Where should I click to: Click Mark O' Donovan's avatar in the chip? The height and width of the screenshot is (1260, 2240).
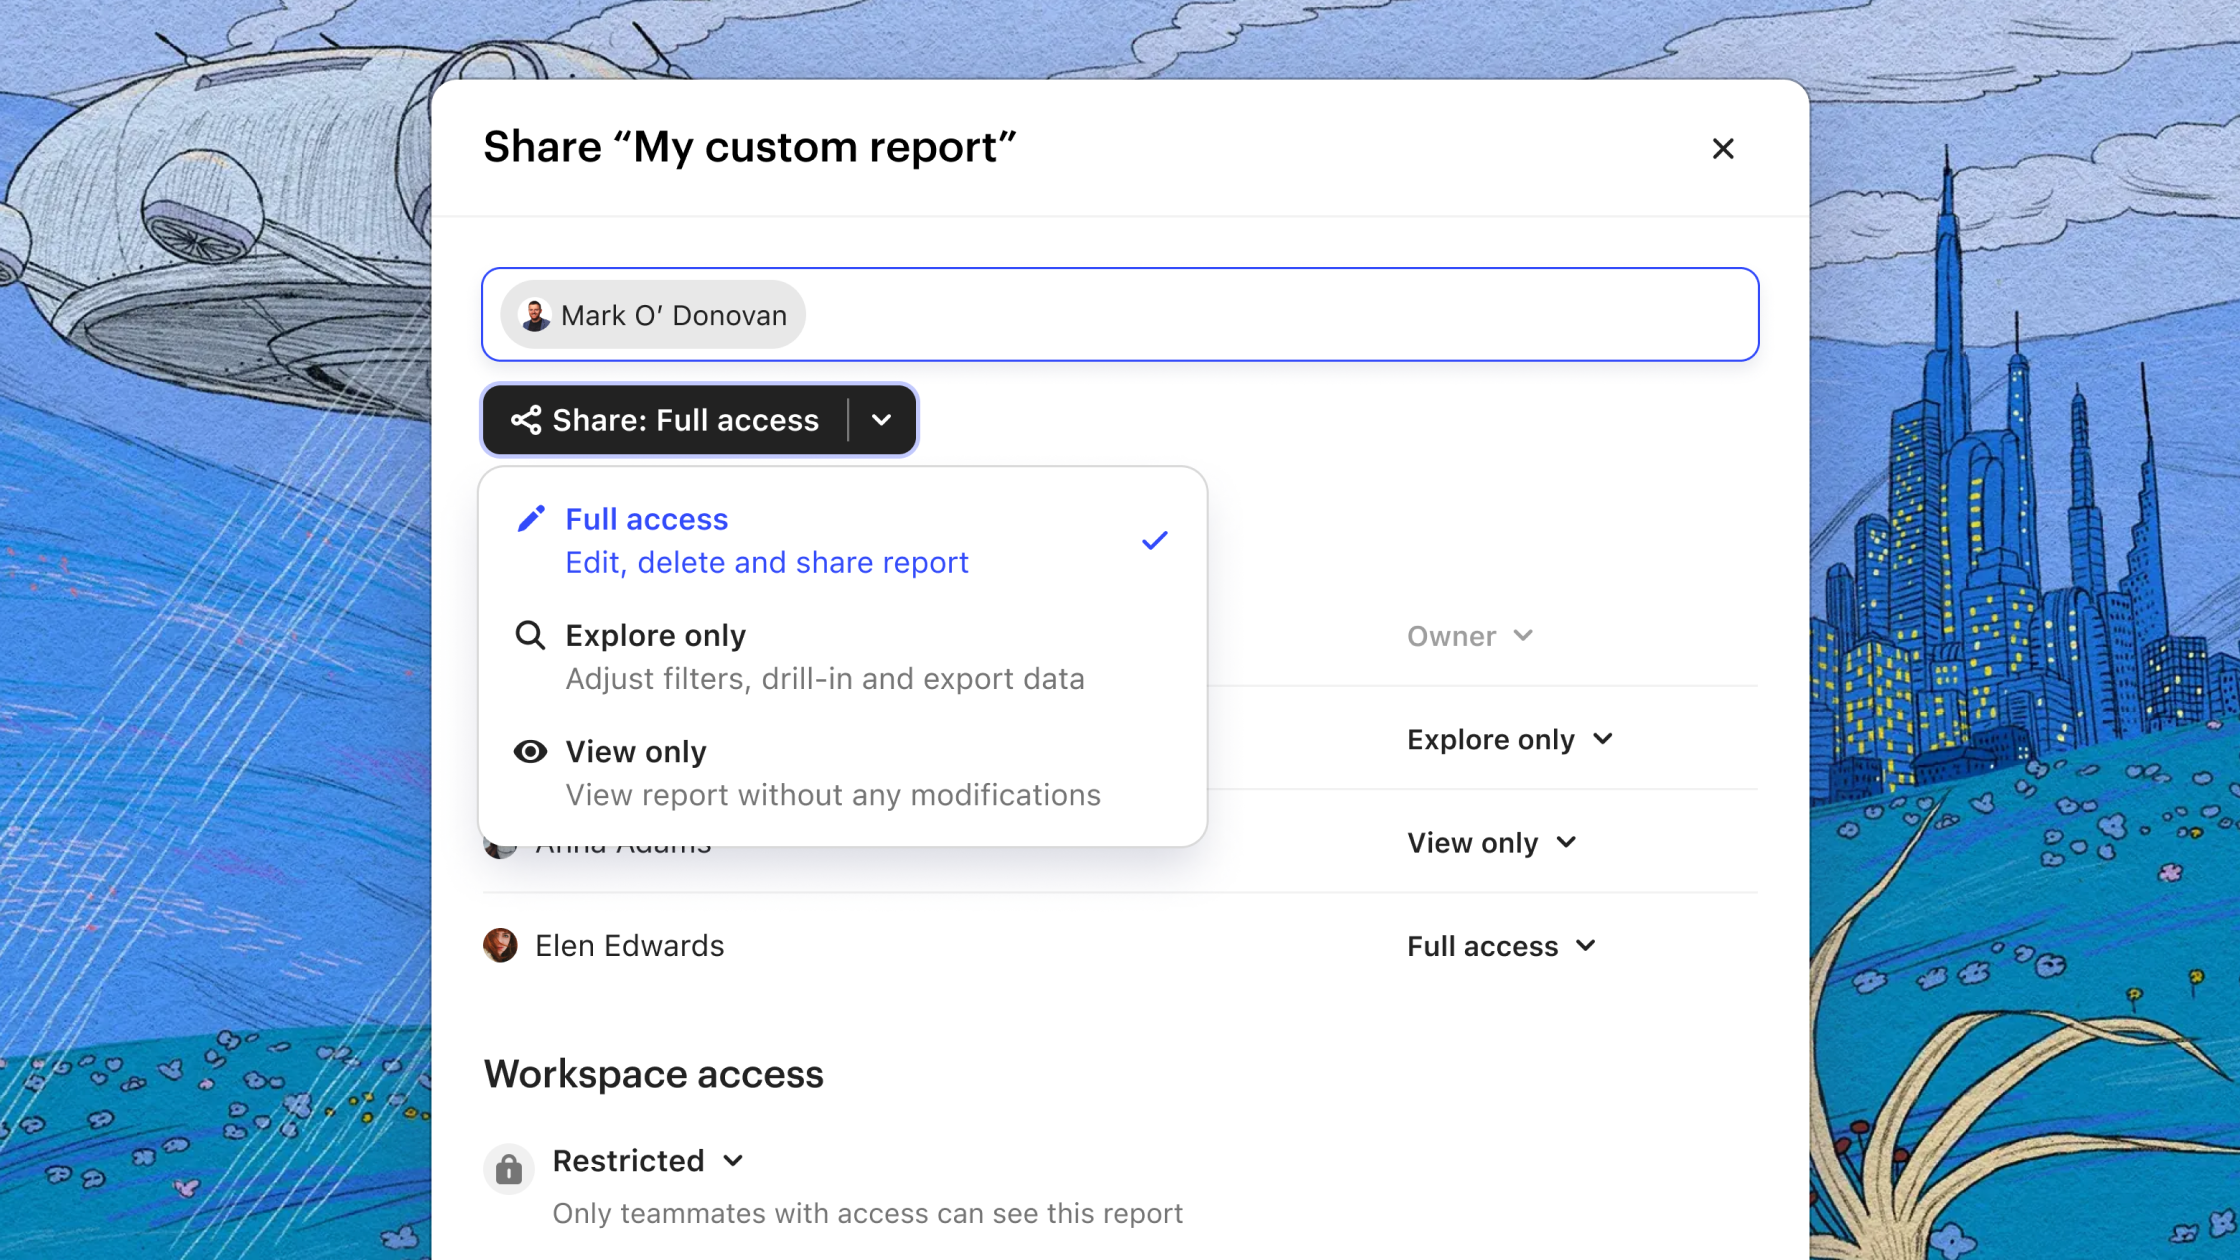[535, 315]
